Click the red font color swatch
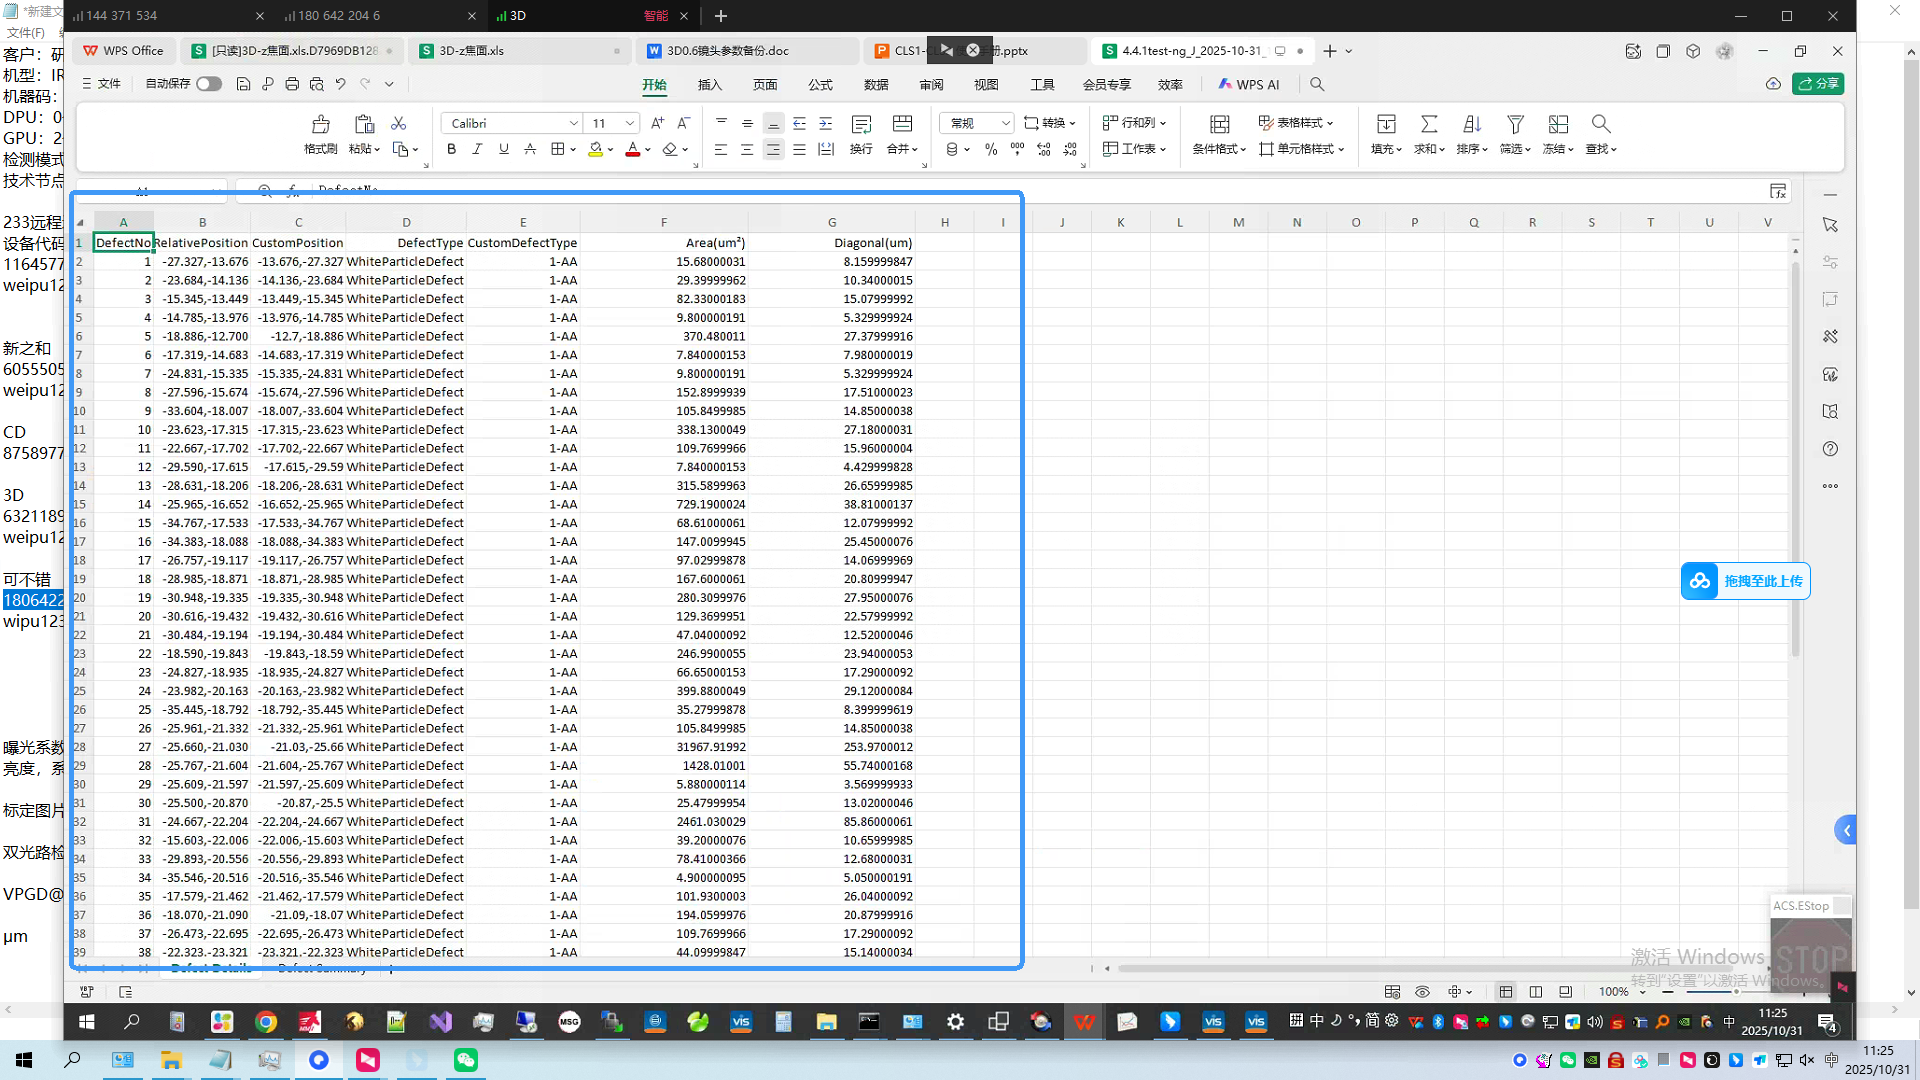Viewport: 1920px width, 1080px height. pyautogui.click(x=632, y=149)
